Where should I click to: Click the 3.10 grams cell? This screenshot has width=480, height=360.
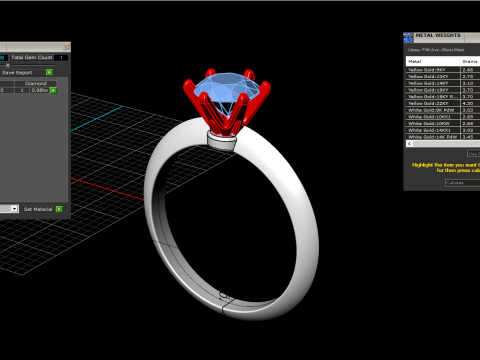click(470, 83)
